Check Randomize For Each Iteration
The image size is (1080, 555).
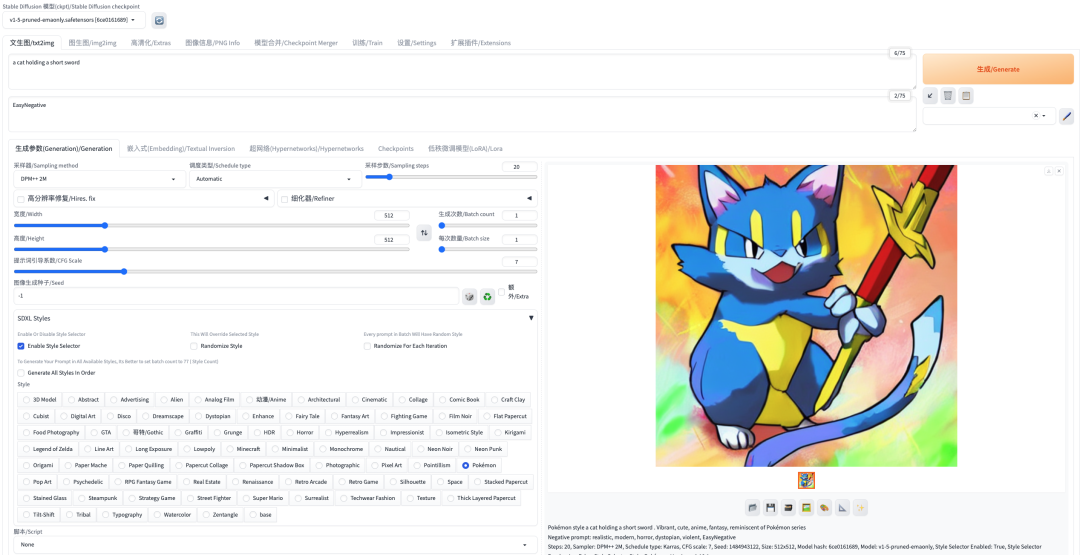click(367, 346)
